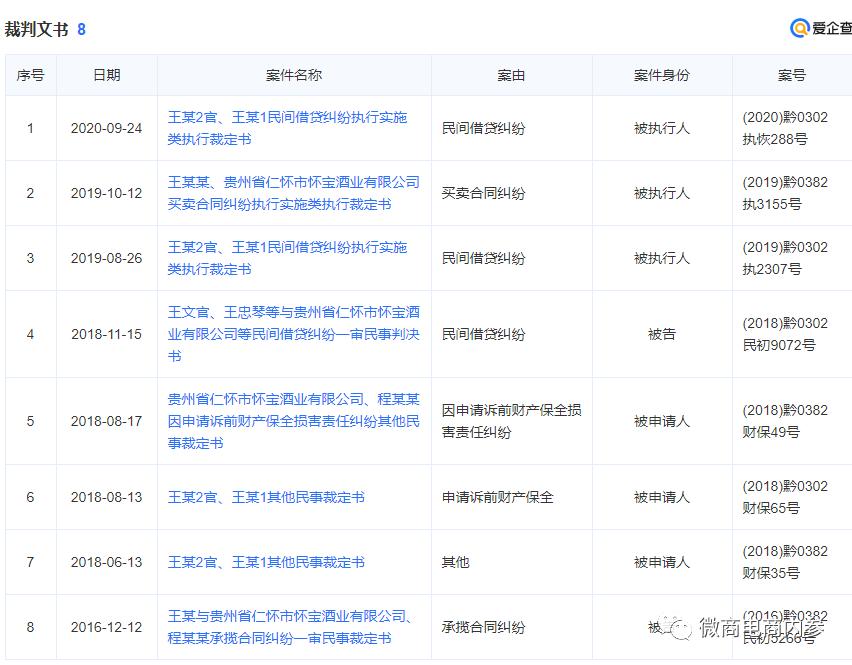Select the date 2018-08-13
This screenshot has width=852, height=665.
(106, 497)
